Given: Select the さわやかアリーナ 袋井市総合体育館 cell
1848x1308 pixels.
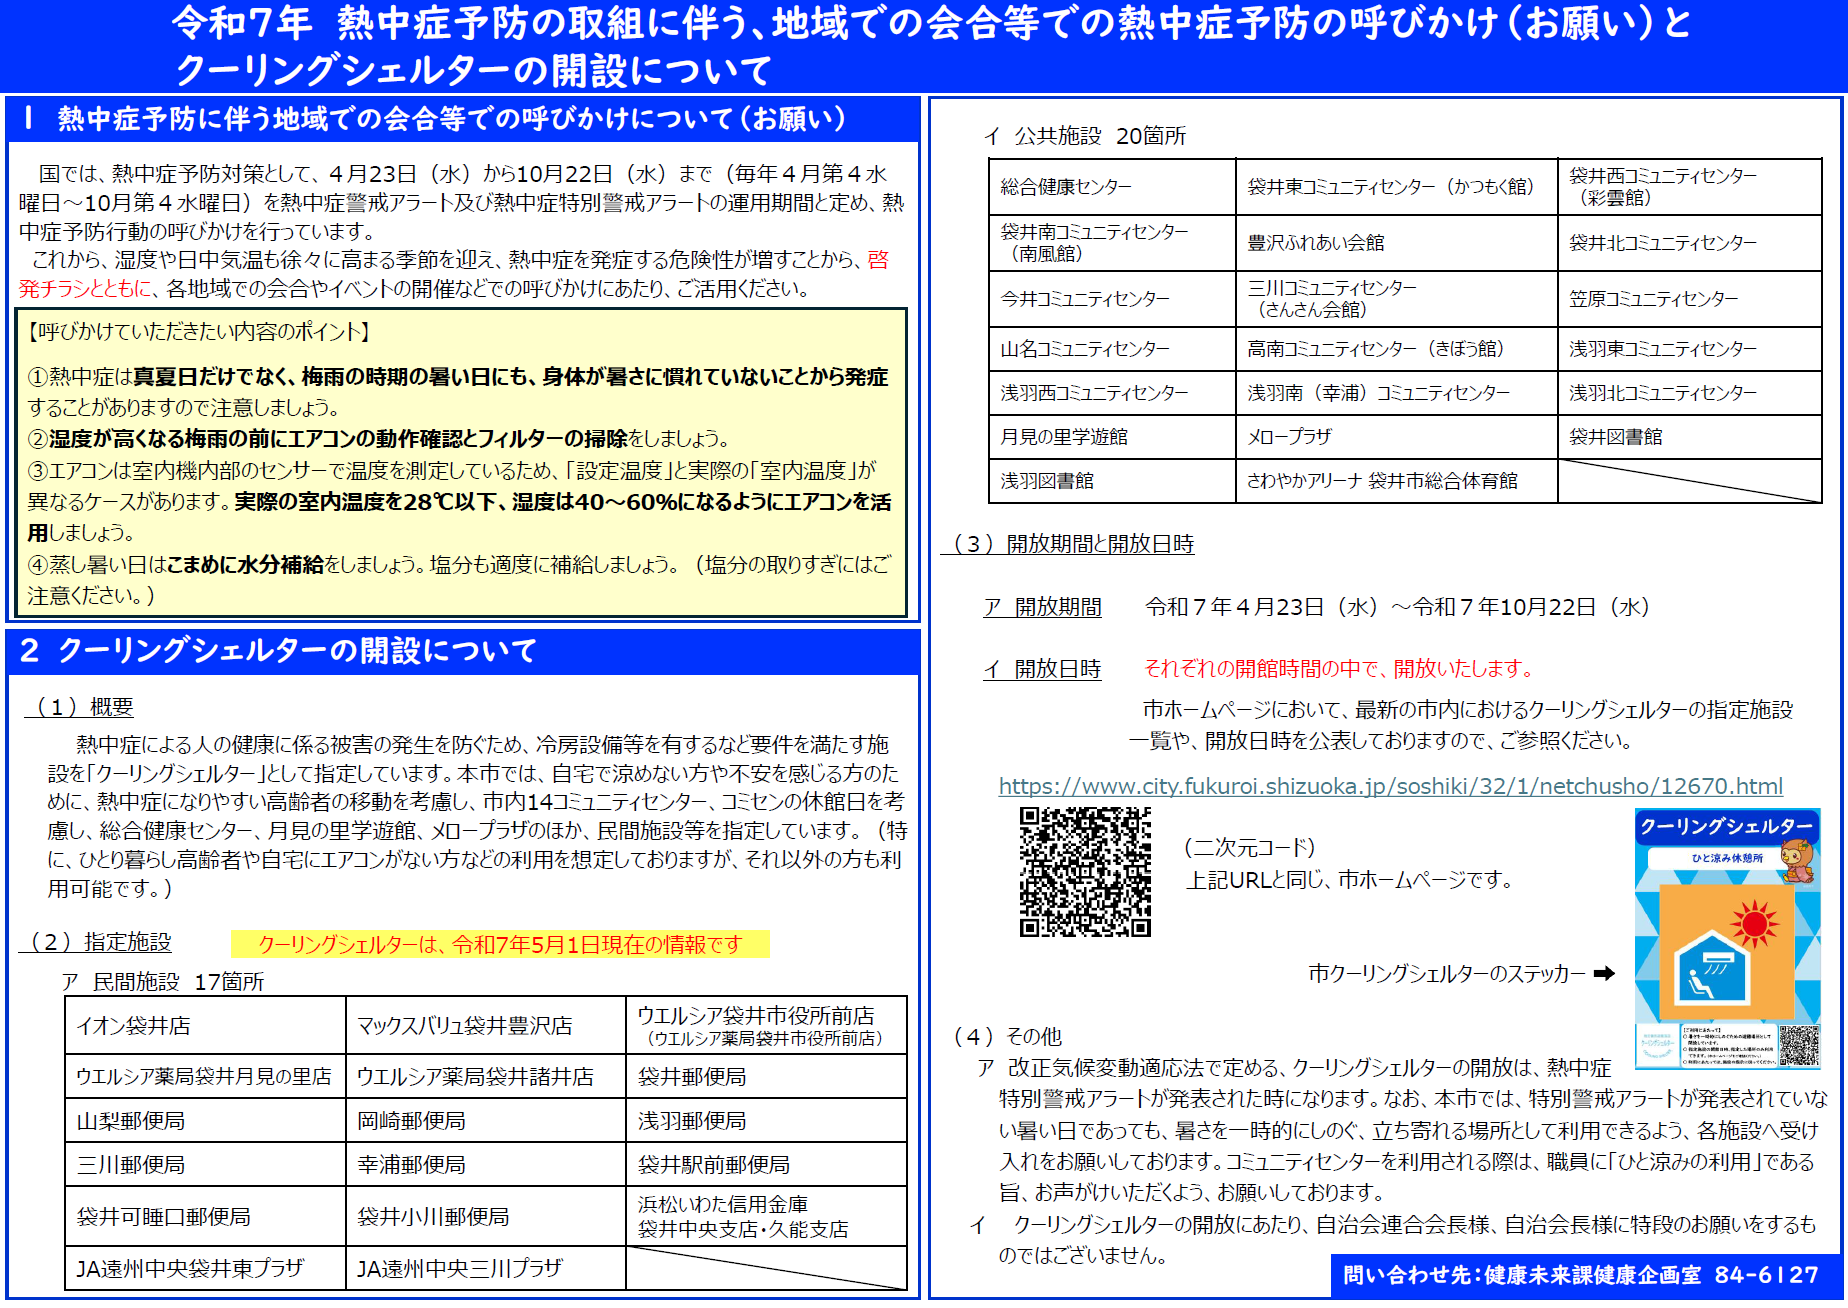Looking at the screenshot, I should point(1397,480).
